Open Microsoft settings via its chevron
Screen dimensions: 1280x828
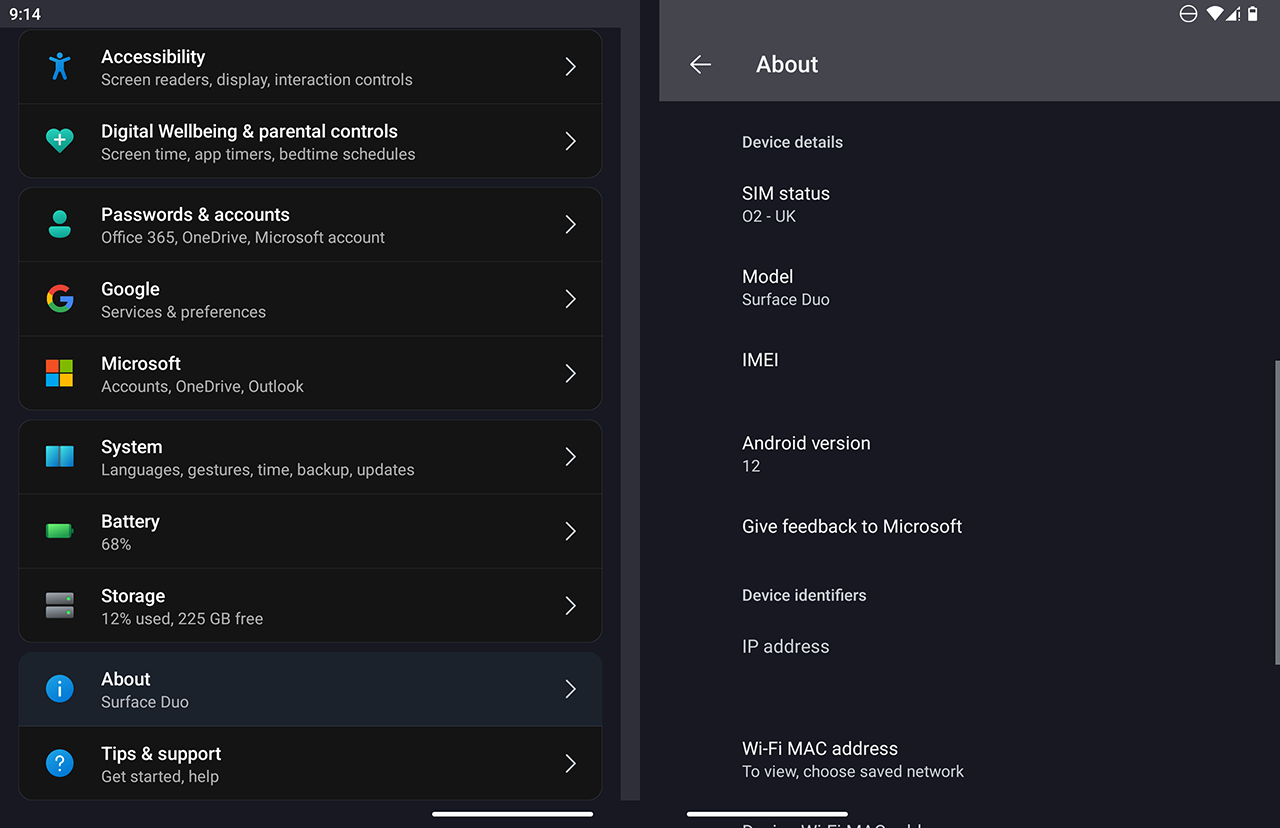(x=570, y=373)
